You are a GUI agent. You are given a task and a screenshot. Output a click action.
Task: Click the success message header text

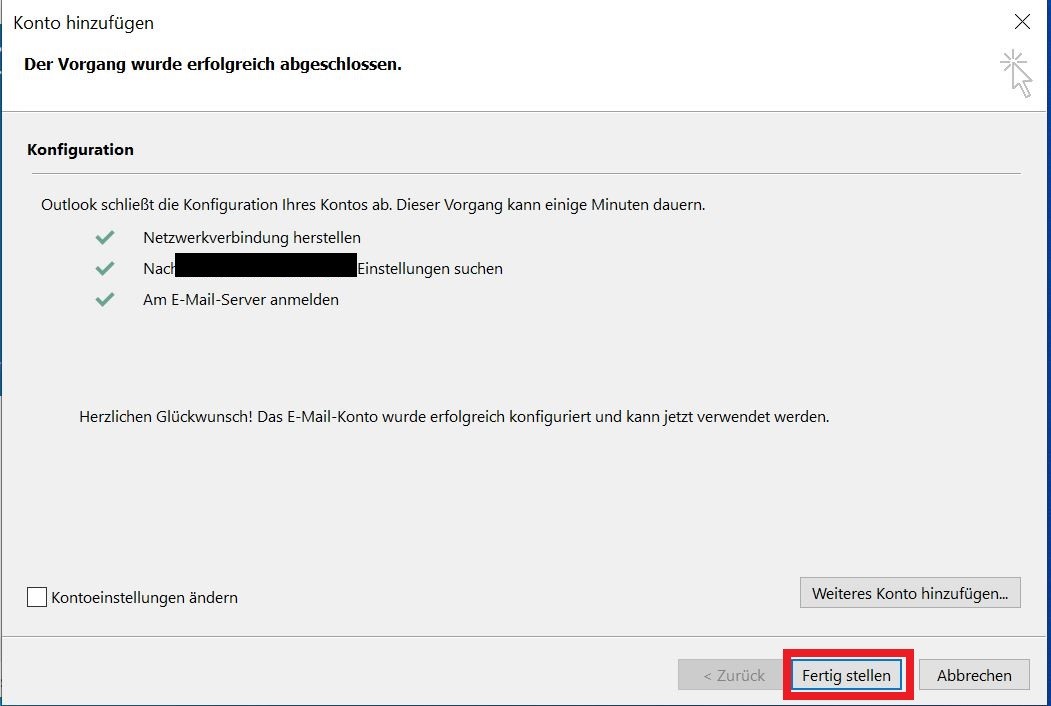(213, 63)
